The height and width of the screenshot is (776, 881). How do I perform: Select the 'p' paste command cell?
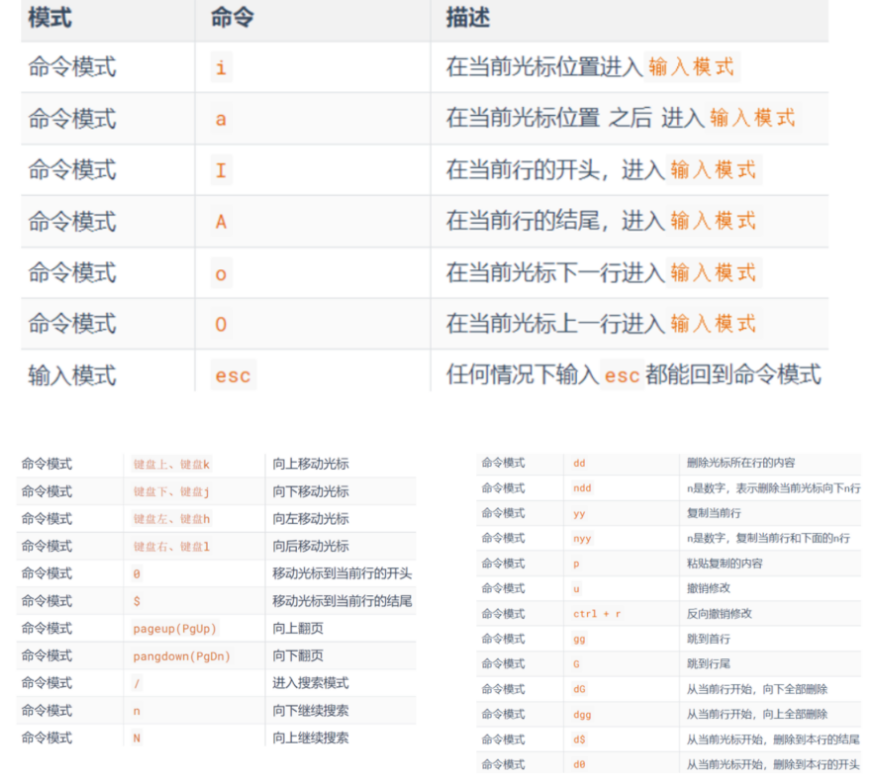[576, 564]
